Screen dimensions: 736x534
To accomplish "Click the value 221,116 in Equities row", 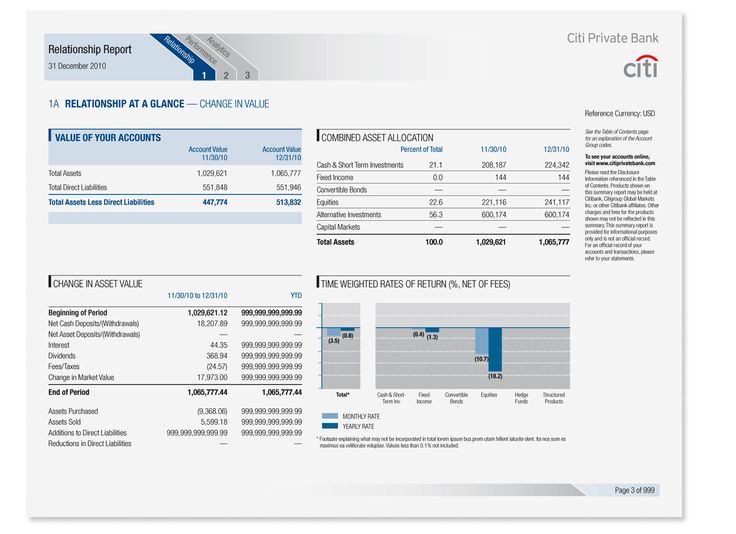I will [x=494, y=202].
